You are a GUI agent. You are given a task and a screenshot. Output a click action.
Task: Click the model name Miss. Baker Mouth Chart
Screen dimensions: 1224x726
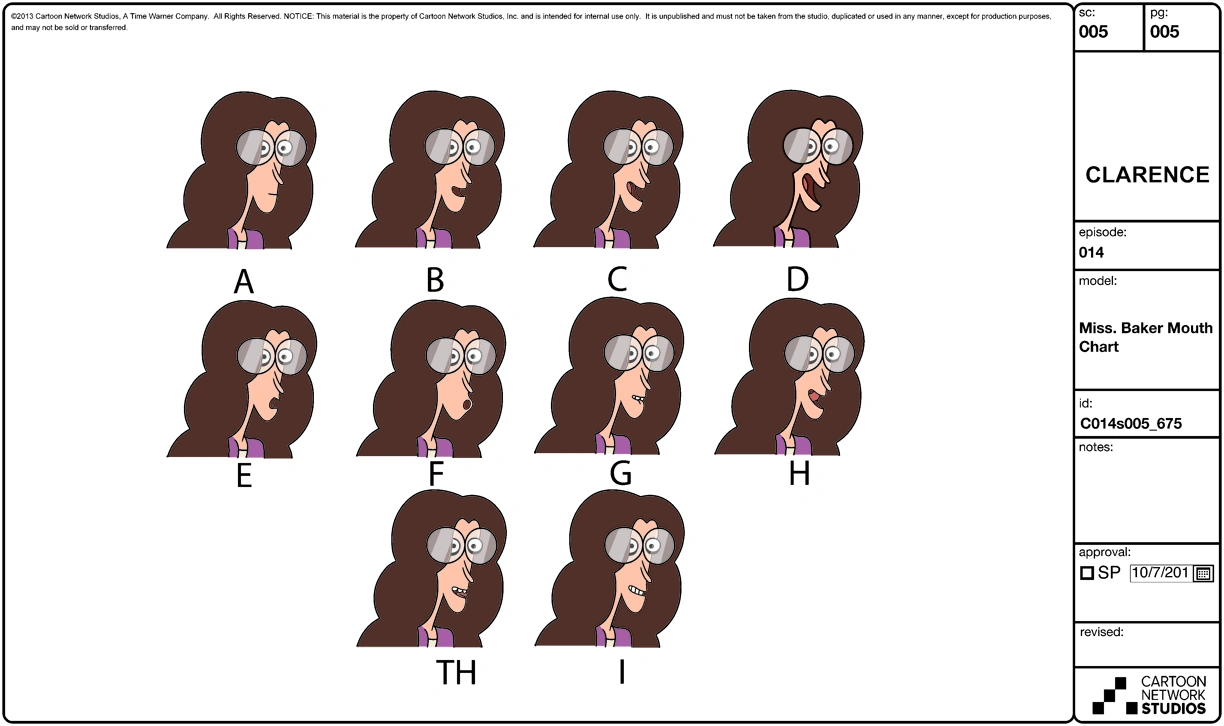pyautogui.click(x=1146, y=337)
